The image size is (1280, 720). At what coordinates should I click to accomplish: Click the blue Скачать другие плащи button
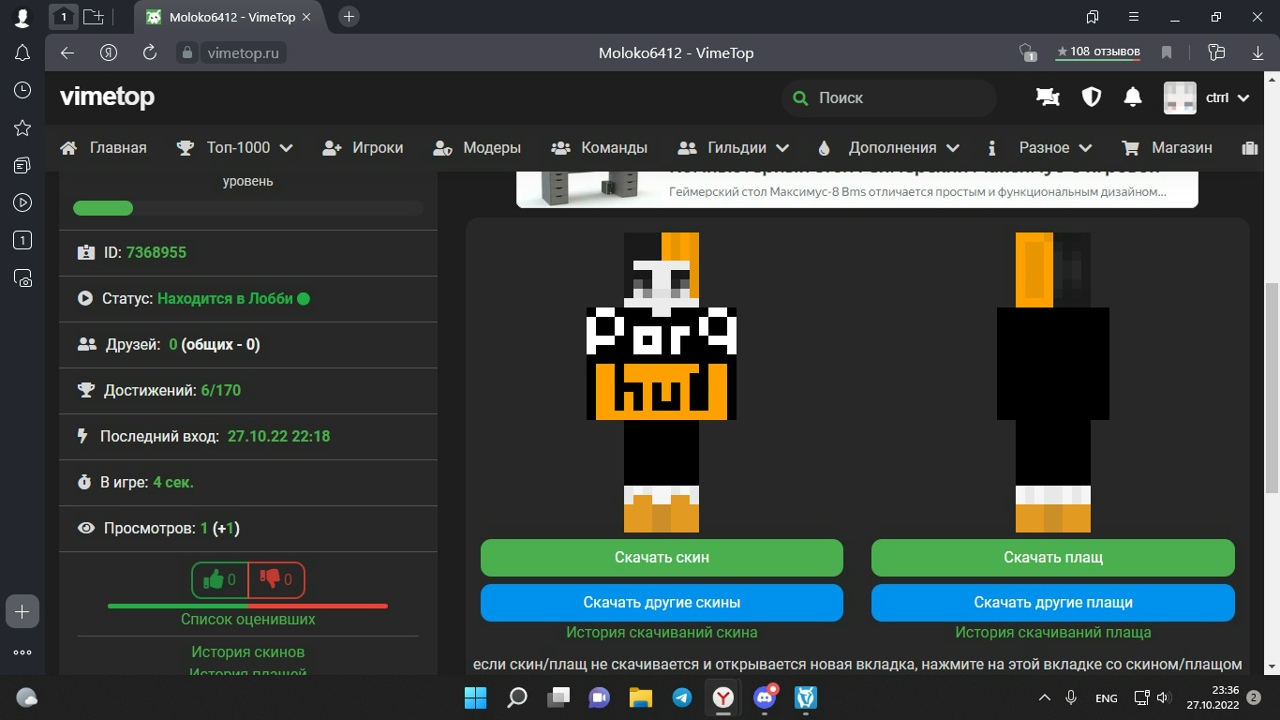coord(1052,603)
